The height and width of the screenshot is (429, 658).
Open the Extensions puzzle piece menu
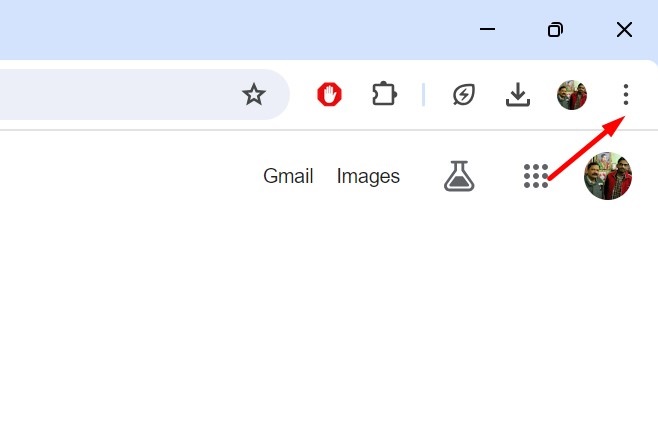(384, 95)
